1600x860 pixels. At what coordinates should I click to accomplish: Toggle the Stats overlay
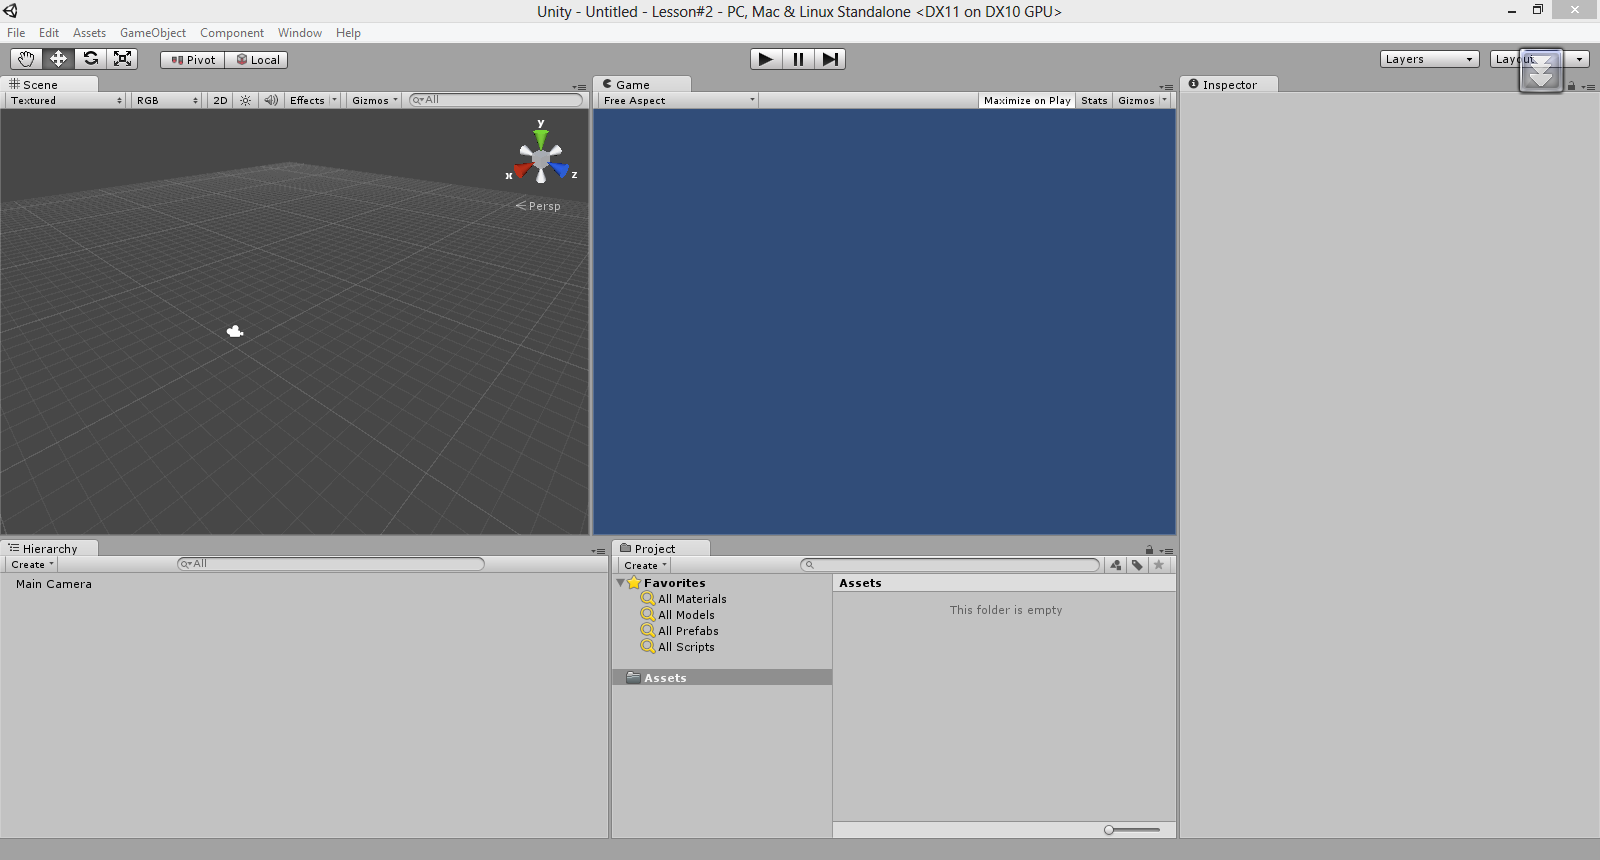tap(1094, 100)
